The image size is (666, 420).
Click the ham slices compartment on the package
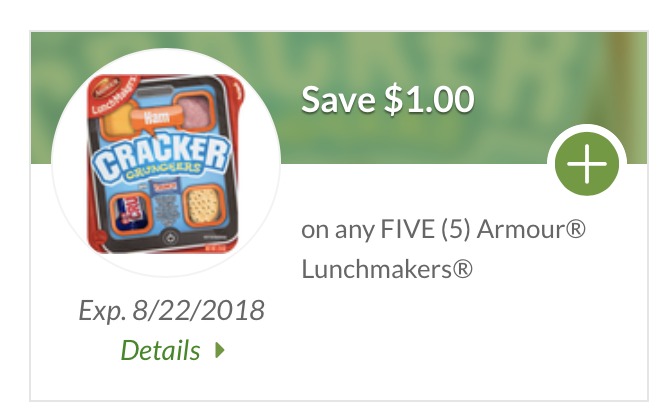[x=195, y=112]
